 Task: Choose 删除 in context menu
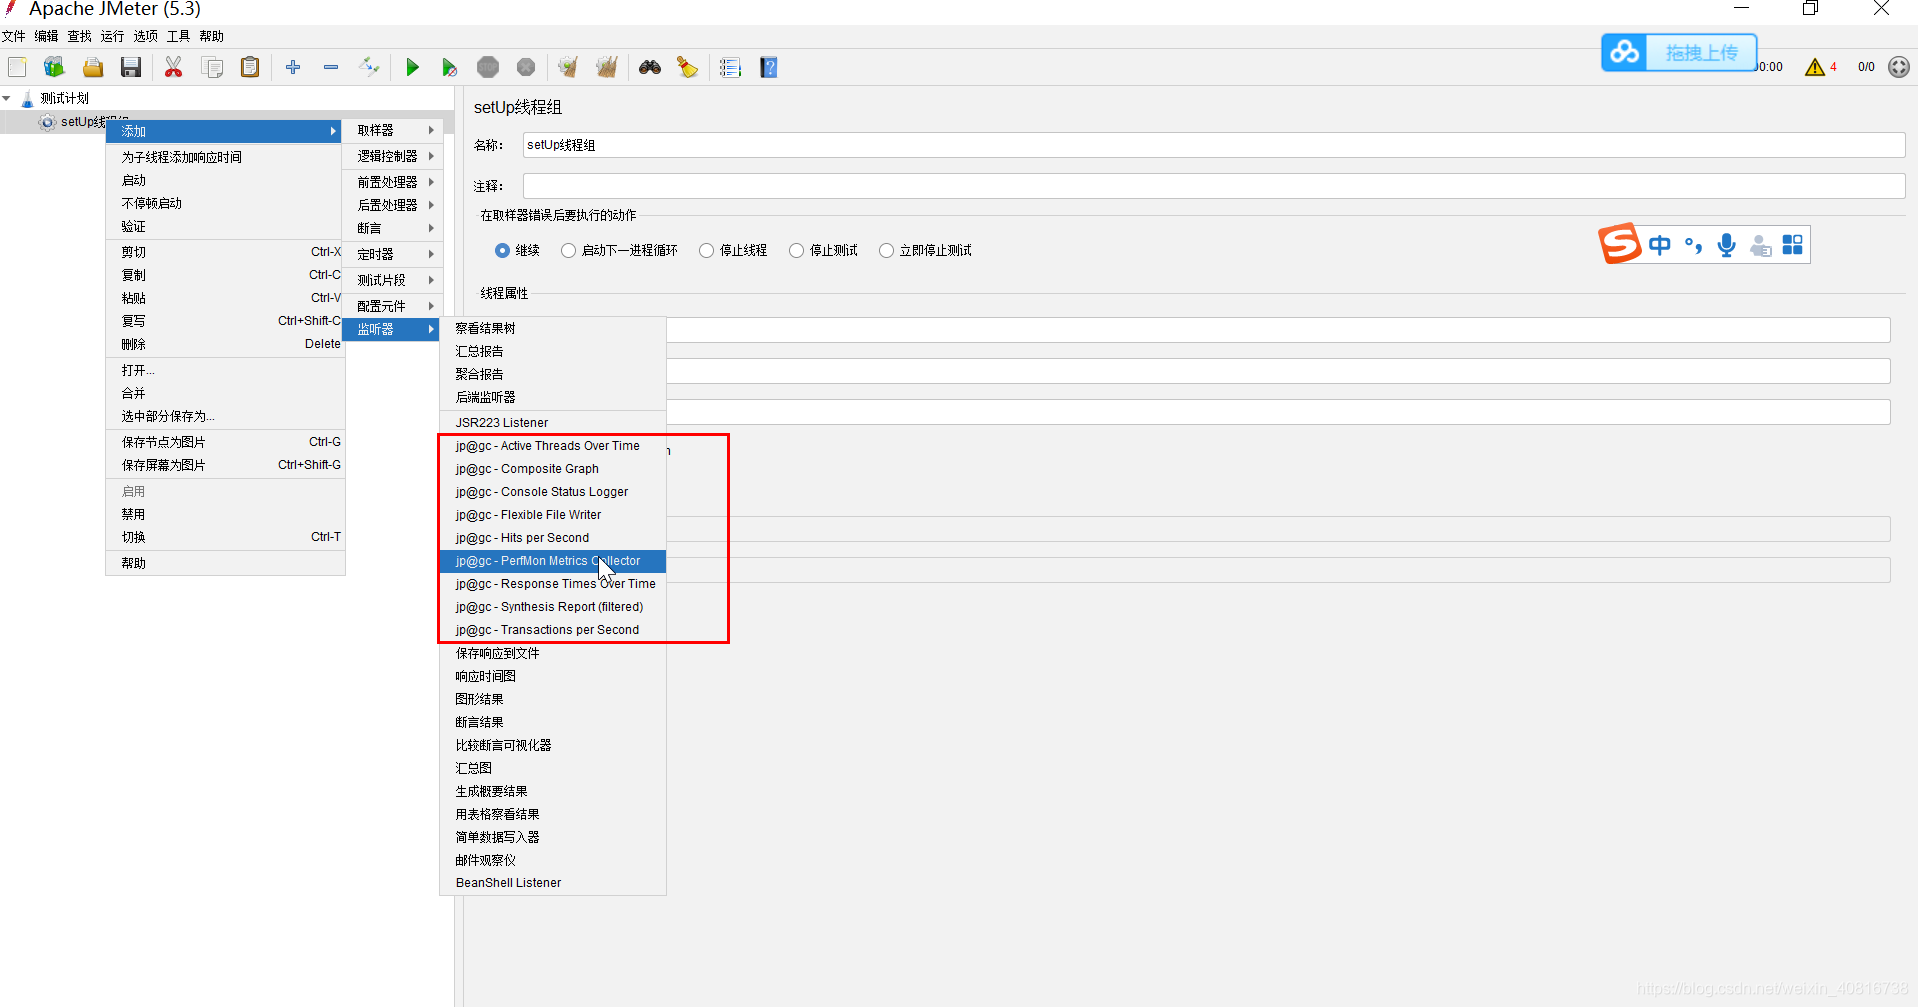coord(225,344)
